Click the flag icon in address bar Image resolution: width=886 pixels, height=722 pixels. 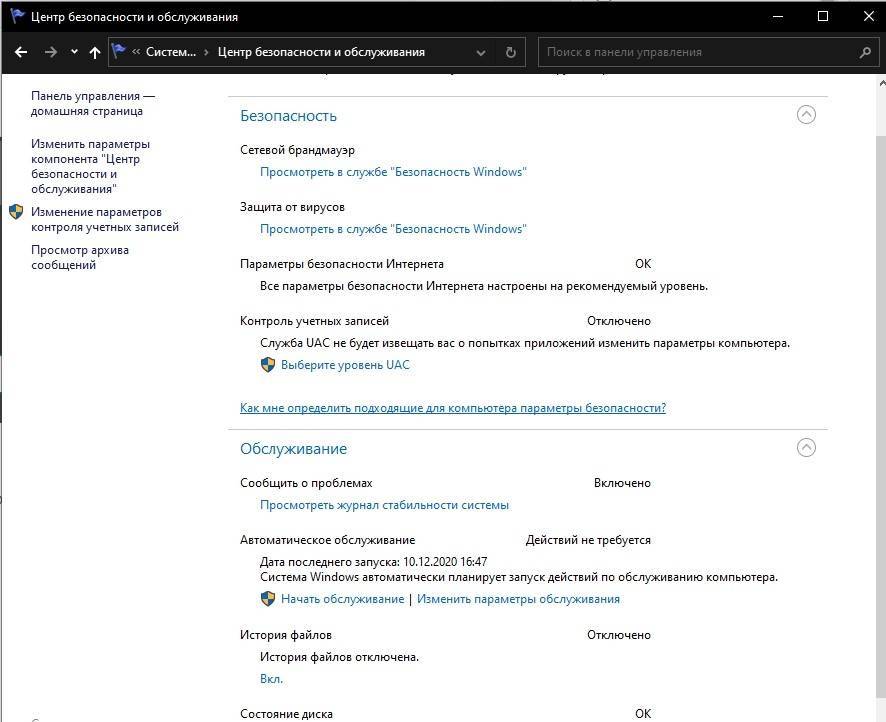[x=120, y=52]
